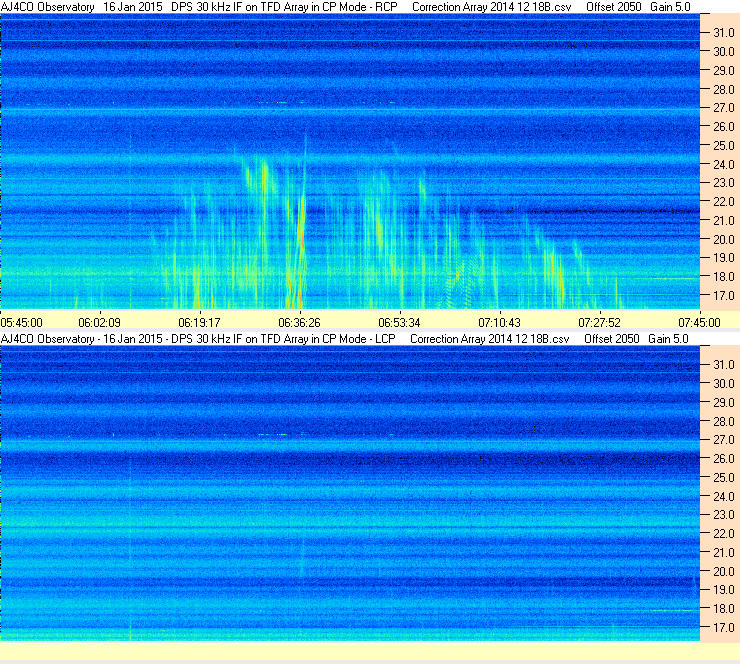Click the 19.0 frequency label on RCP chart
Viewport: 740px width, 664px height.
point(724,258)
